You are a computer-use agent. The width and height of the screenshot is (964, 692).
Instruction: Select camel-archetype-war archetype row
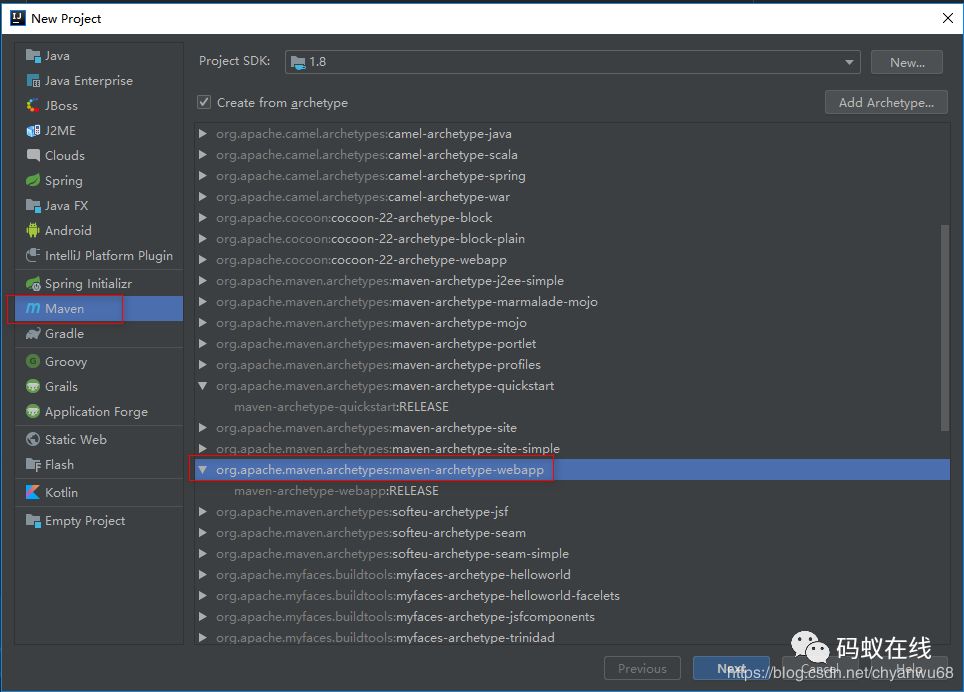(572, 197)
